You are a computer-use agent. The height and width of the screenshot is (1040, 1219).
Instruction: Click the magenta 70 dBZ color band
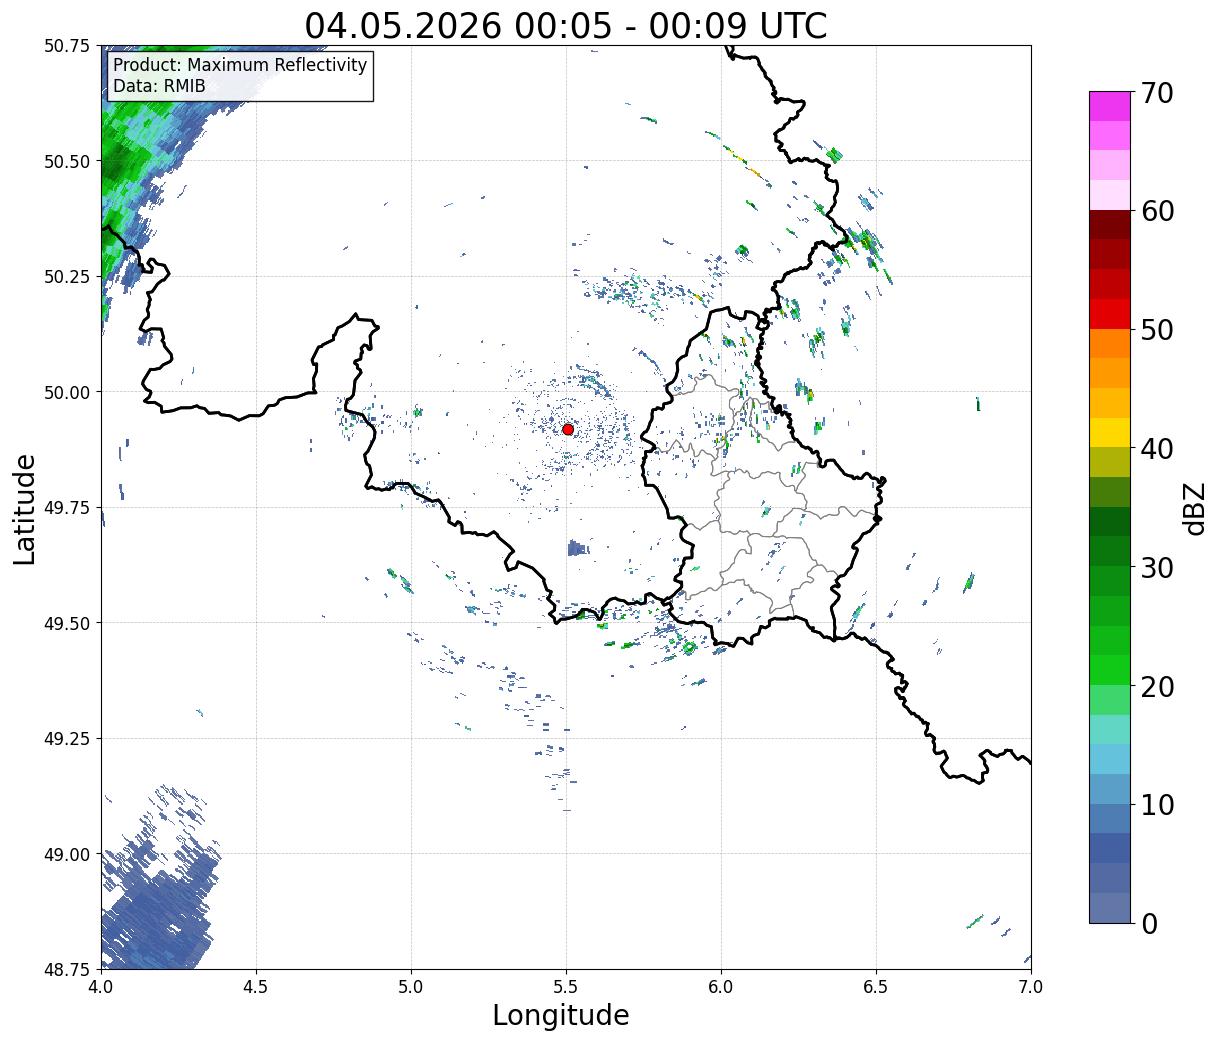[x=1110, y=106]
